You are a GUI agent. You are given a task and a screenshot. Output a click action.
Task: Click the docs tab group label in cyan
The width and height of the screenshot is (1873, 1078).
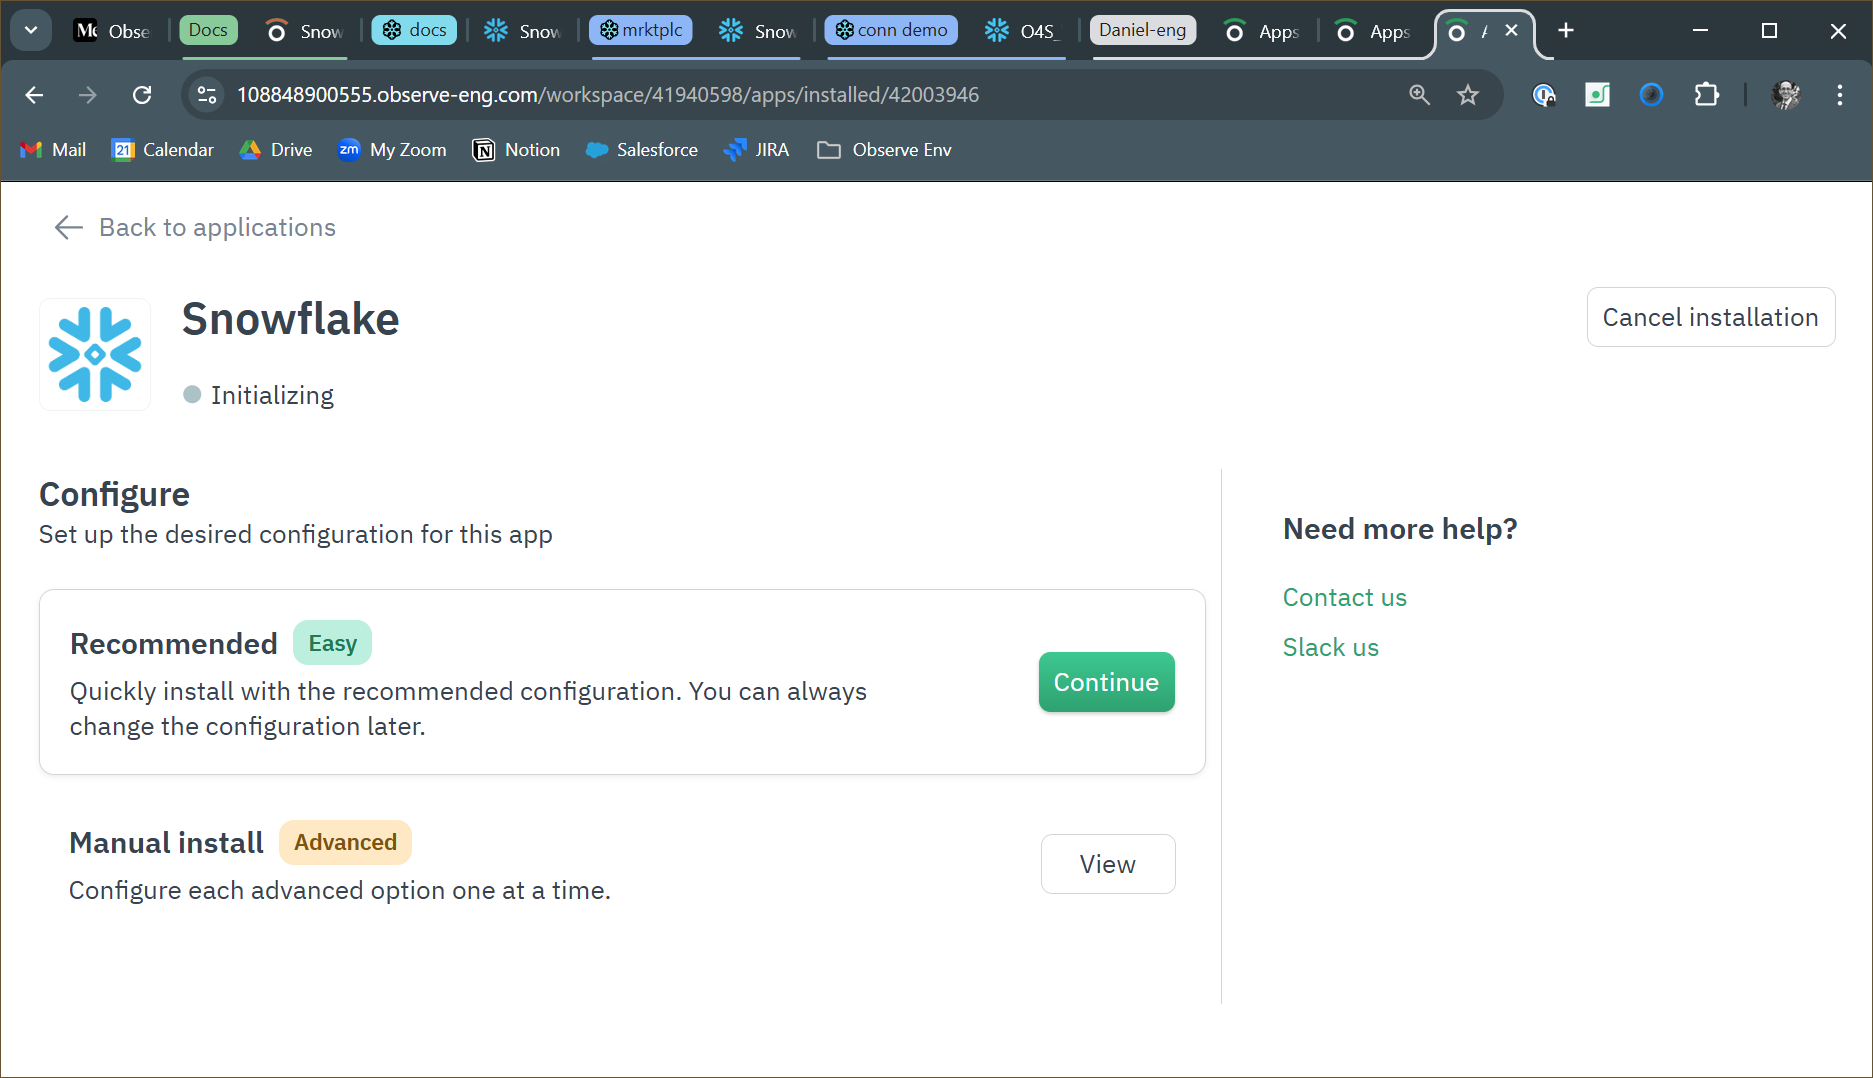tap(415, 30)
